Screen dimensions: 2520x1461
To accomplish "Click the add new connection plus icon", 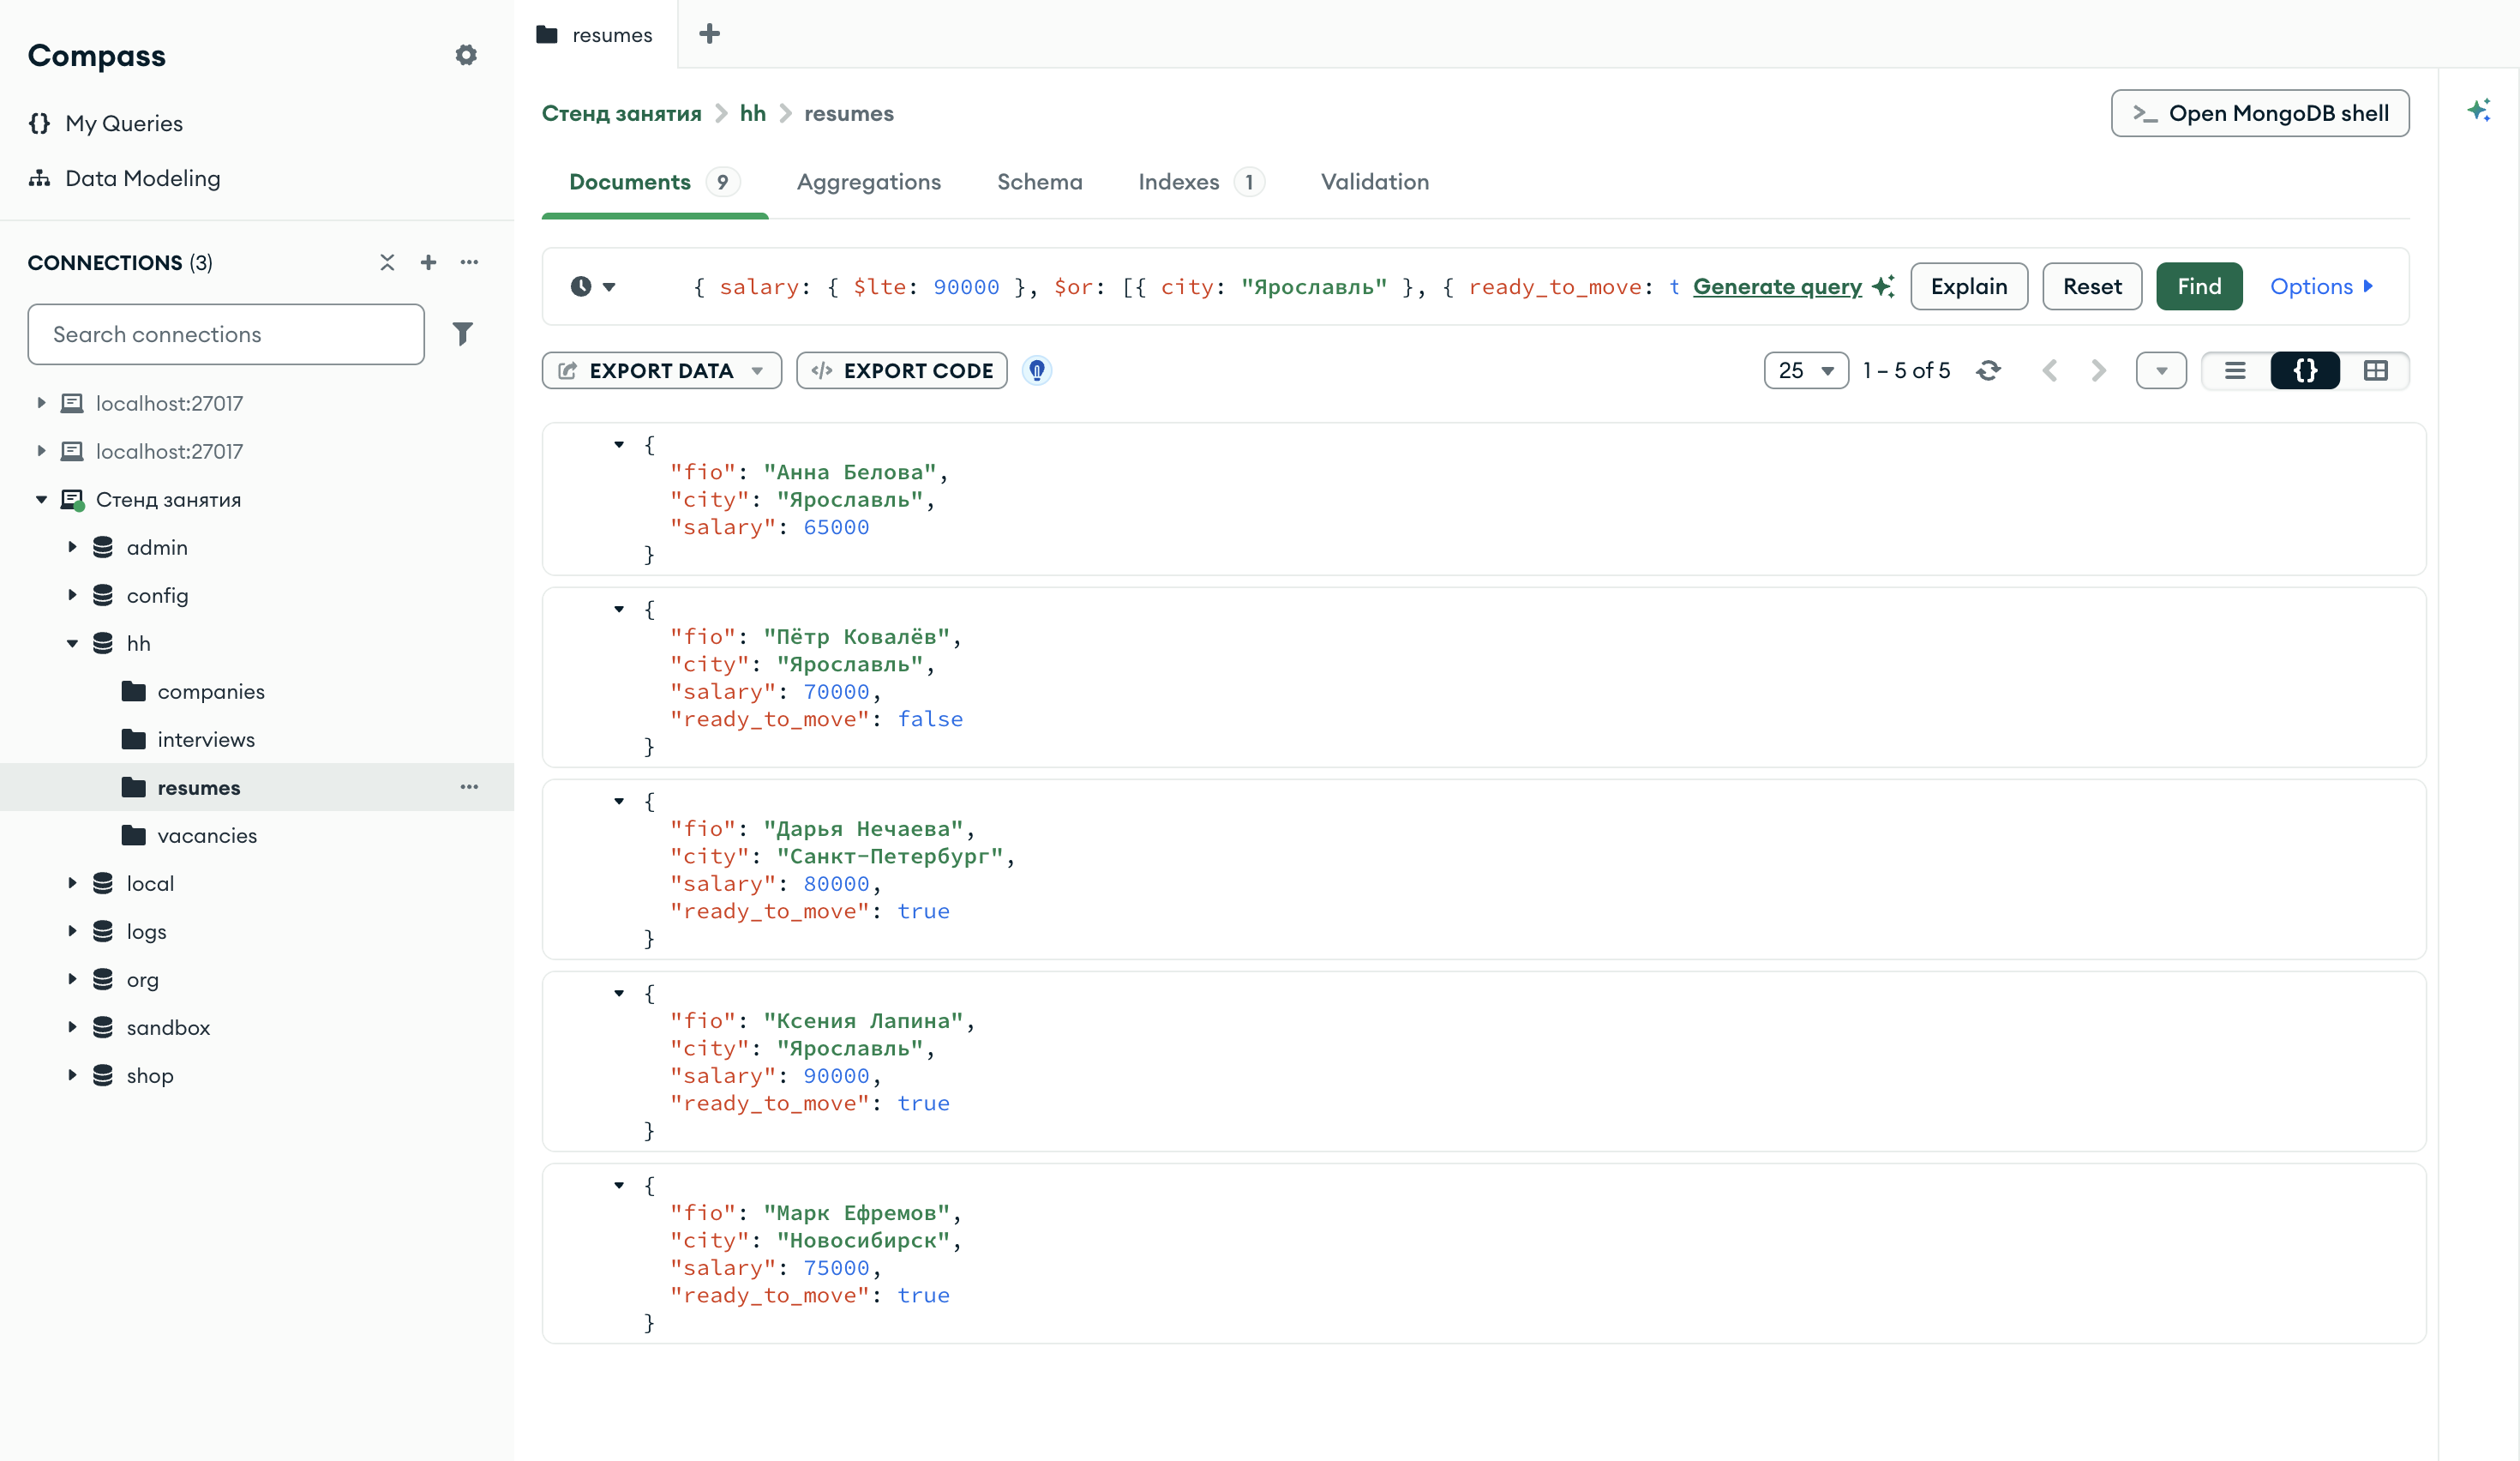I will (x=428, y=262).
